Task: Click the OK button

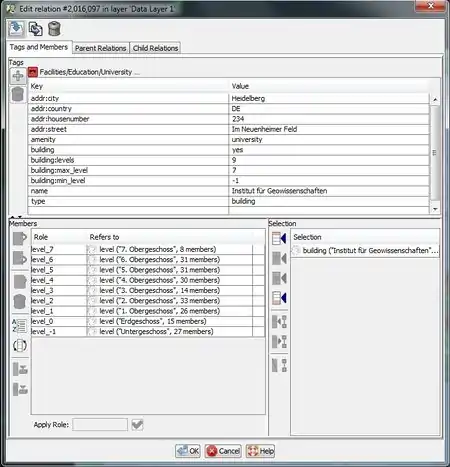Action: tap(188, 451)
